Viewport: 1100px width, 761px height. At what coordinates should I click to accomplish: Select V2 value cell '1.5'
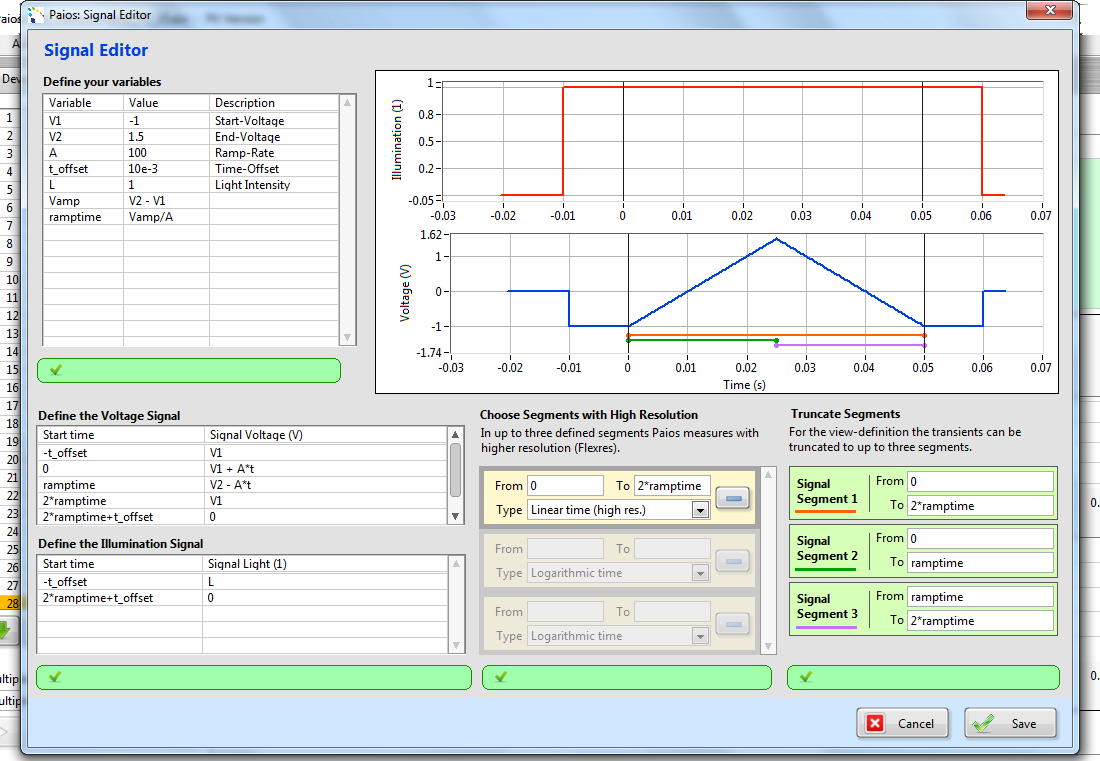(166, 137)
